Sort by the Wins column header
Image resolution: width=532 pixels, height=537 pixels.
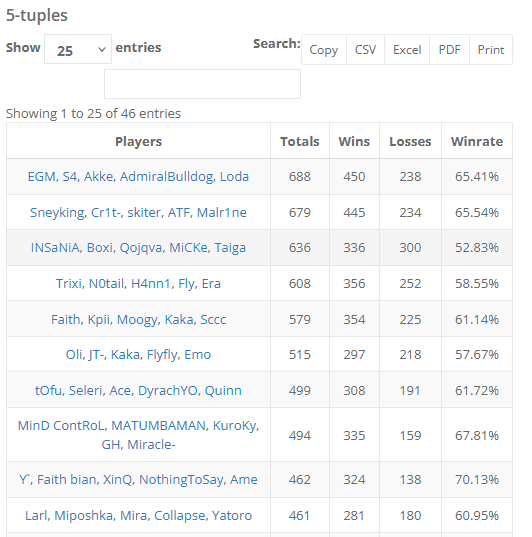click(x=354, y=141)
